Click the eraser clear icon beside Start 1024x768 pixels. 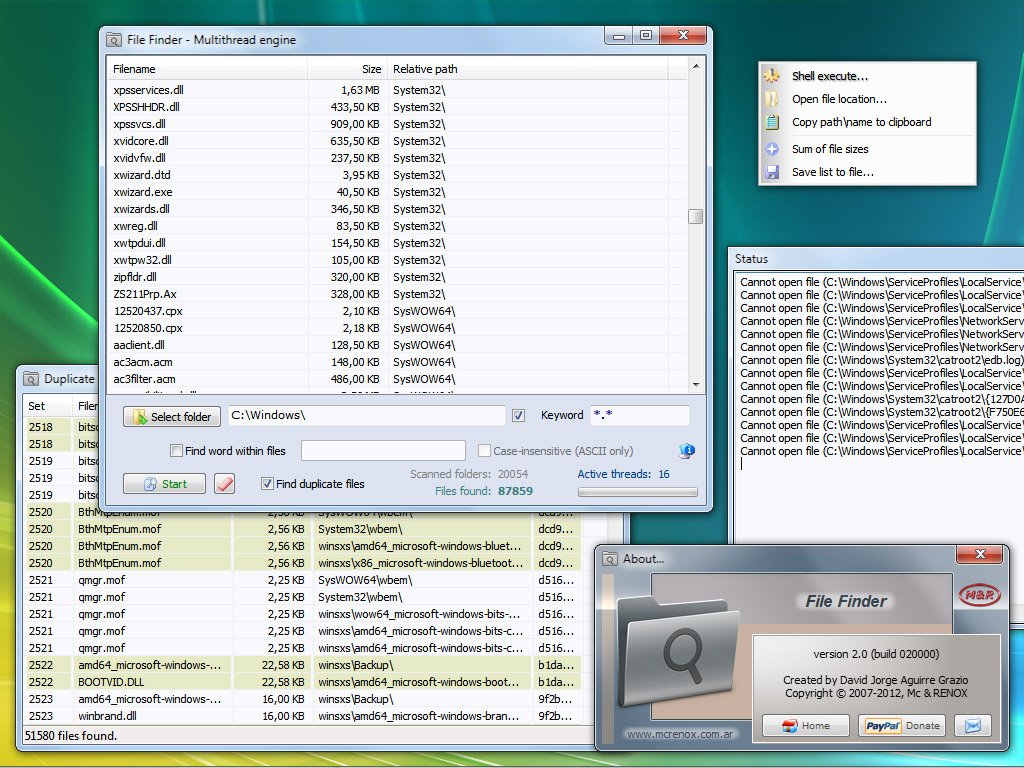tap(224, 484)
